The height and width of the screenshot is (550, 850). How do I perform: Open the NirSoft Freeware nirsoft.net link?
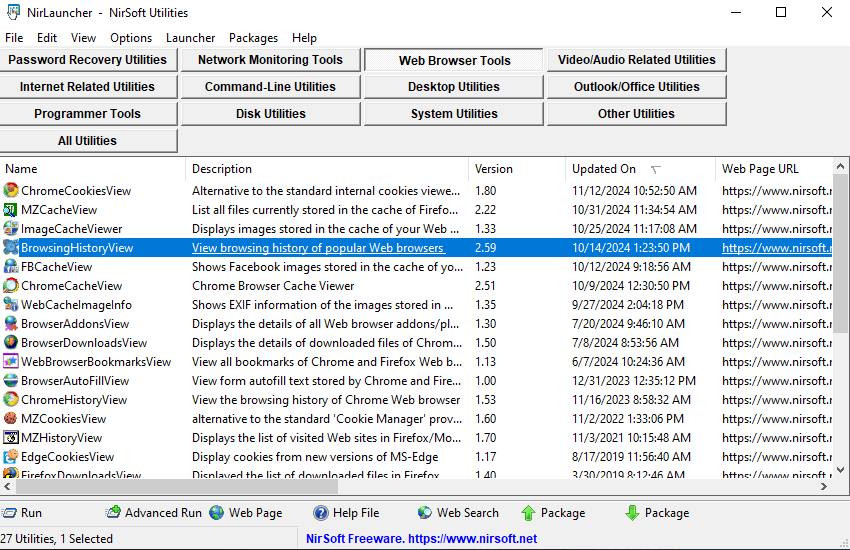(421, 539)
